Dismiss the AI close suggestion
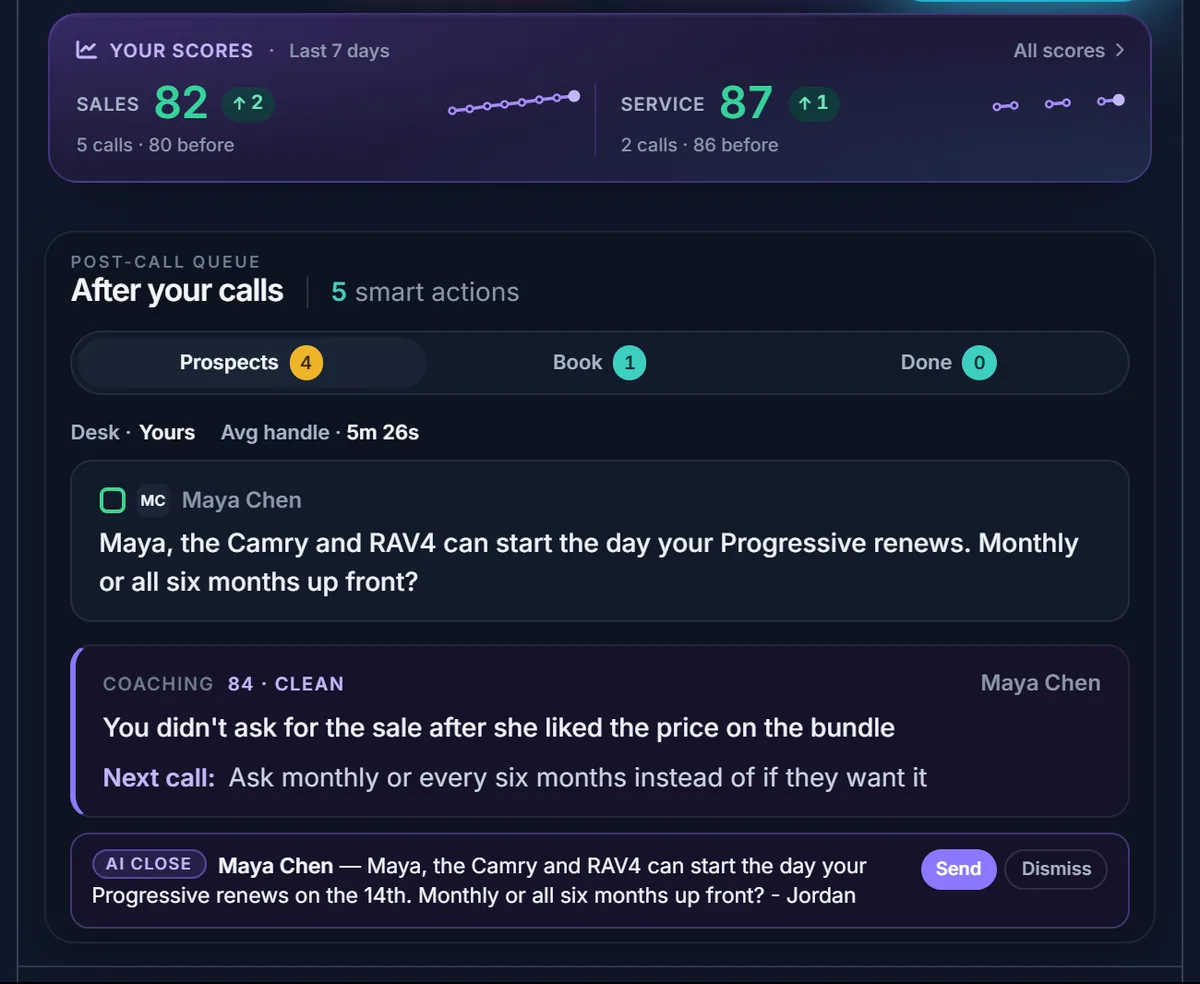 (1056, 869)
